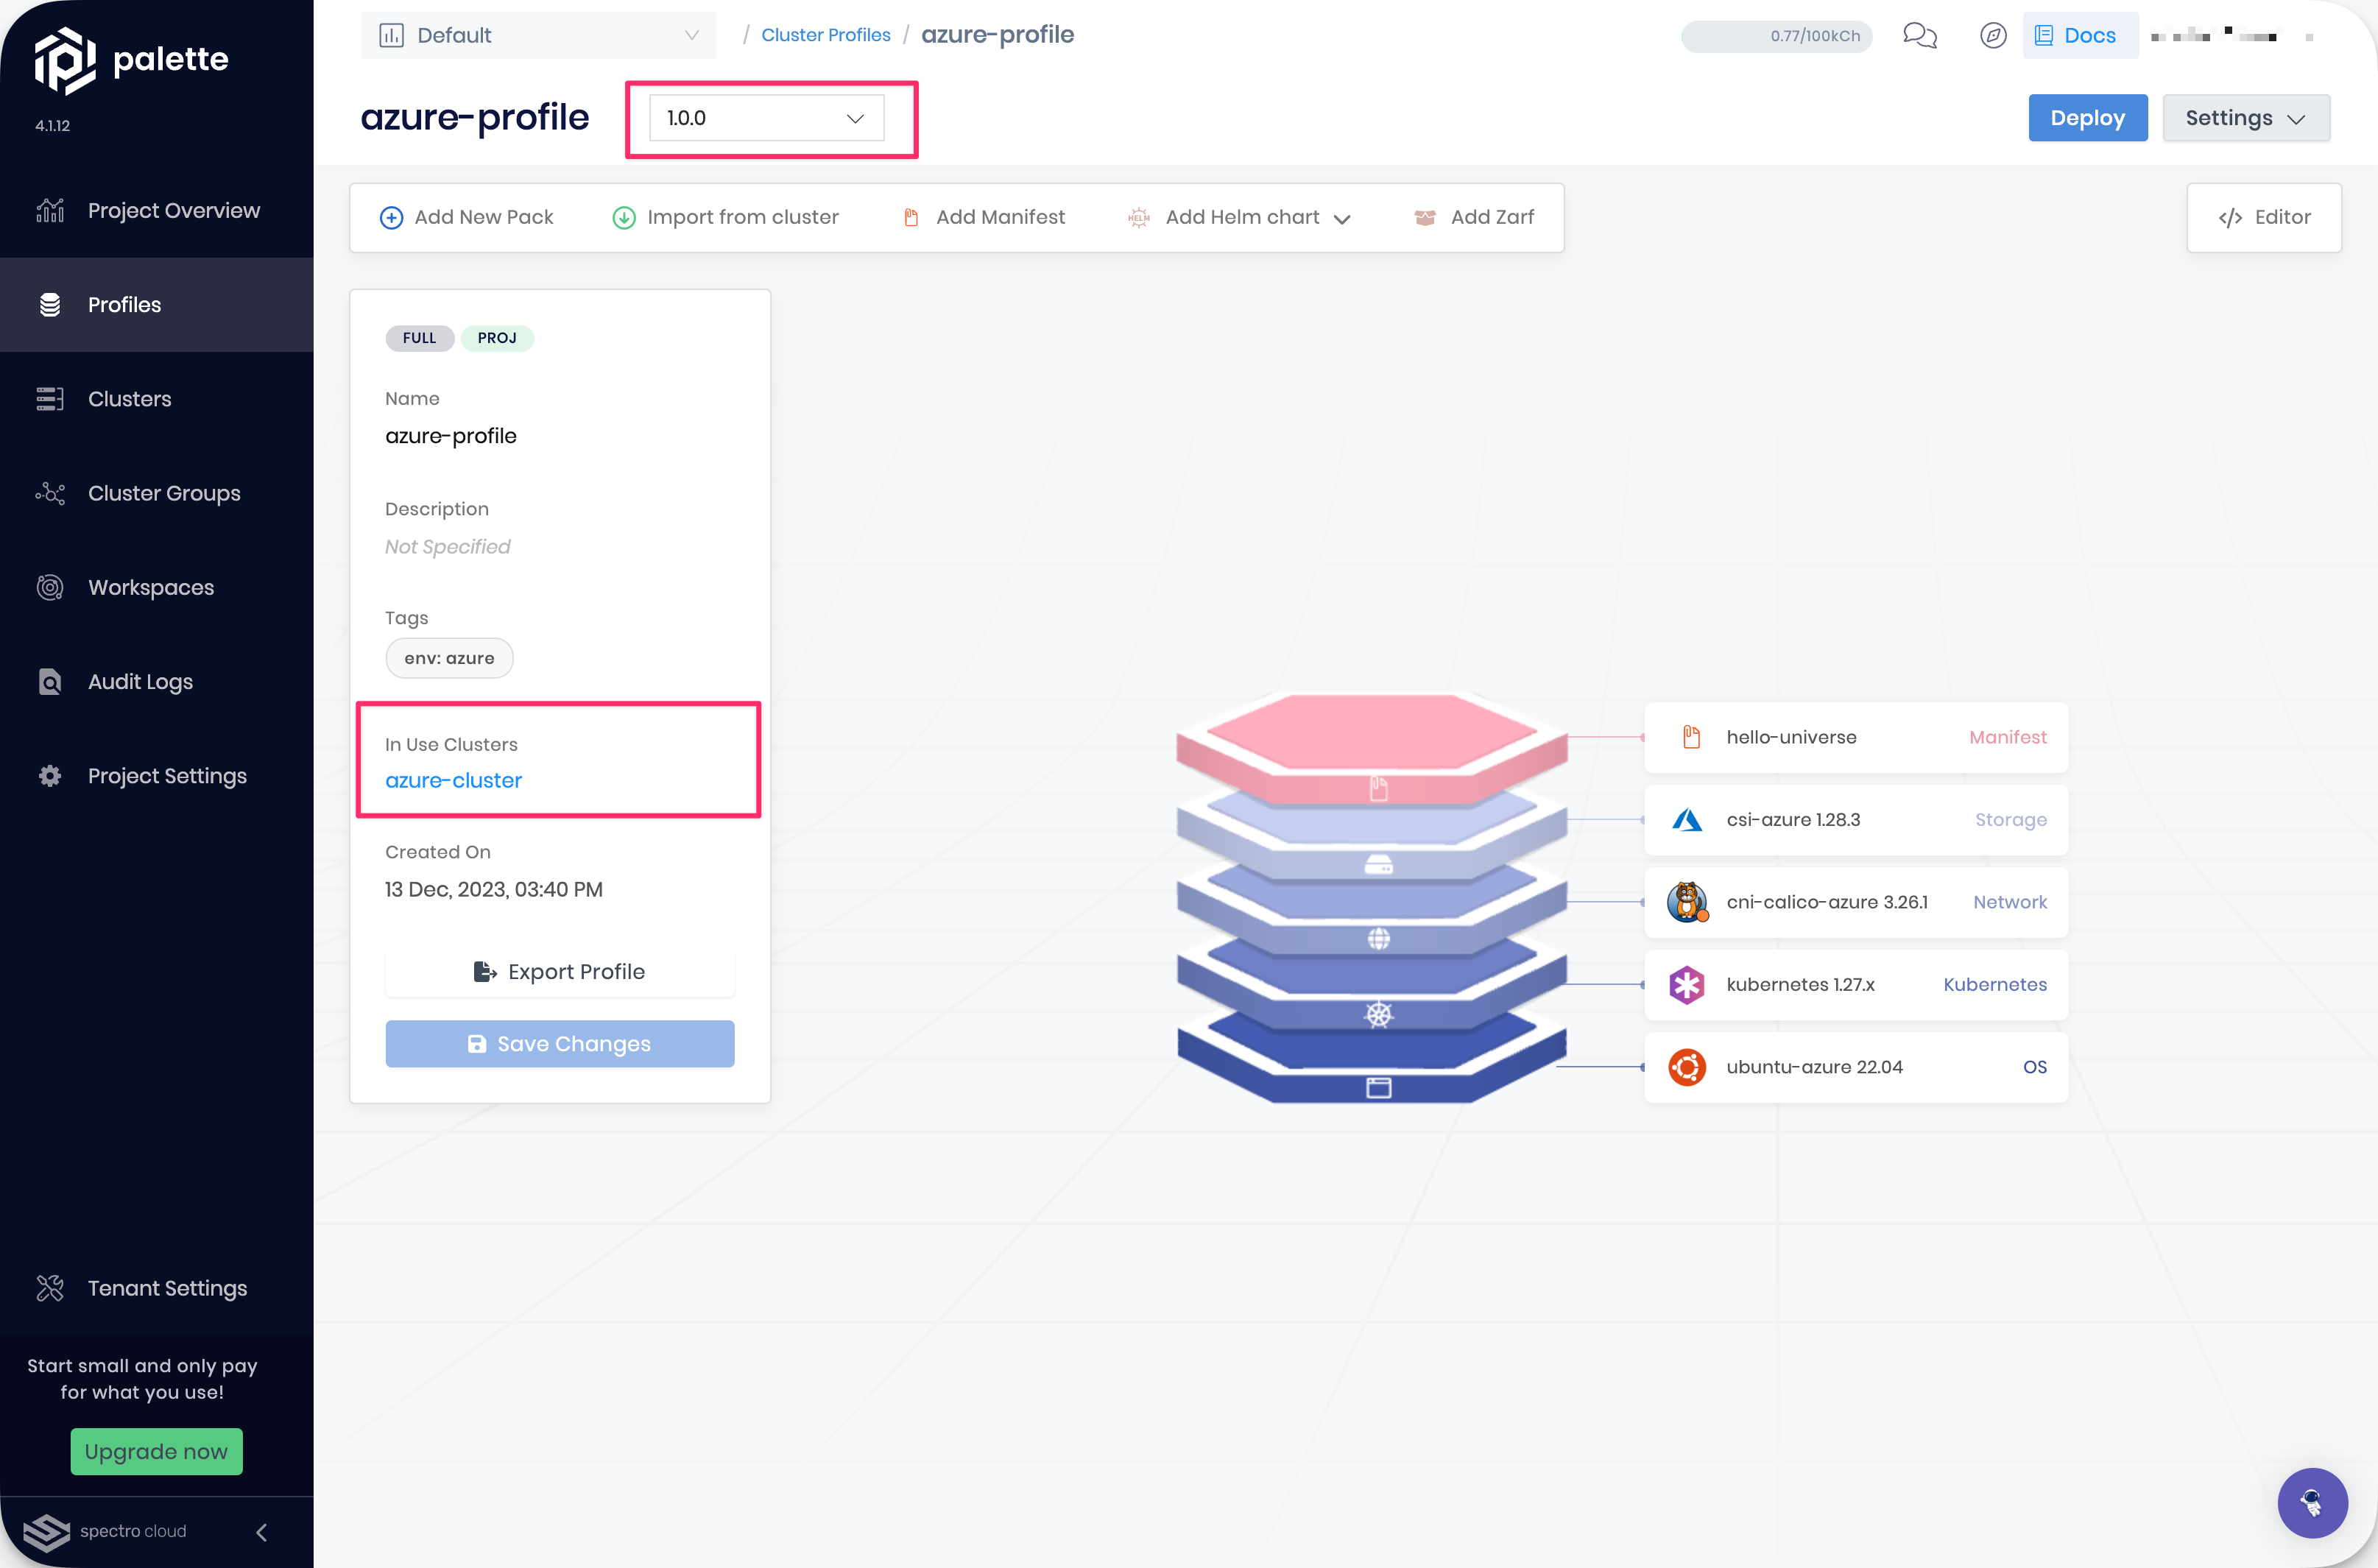Open the cni-calico-azure 3.26.1 pack row

1856,902
